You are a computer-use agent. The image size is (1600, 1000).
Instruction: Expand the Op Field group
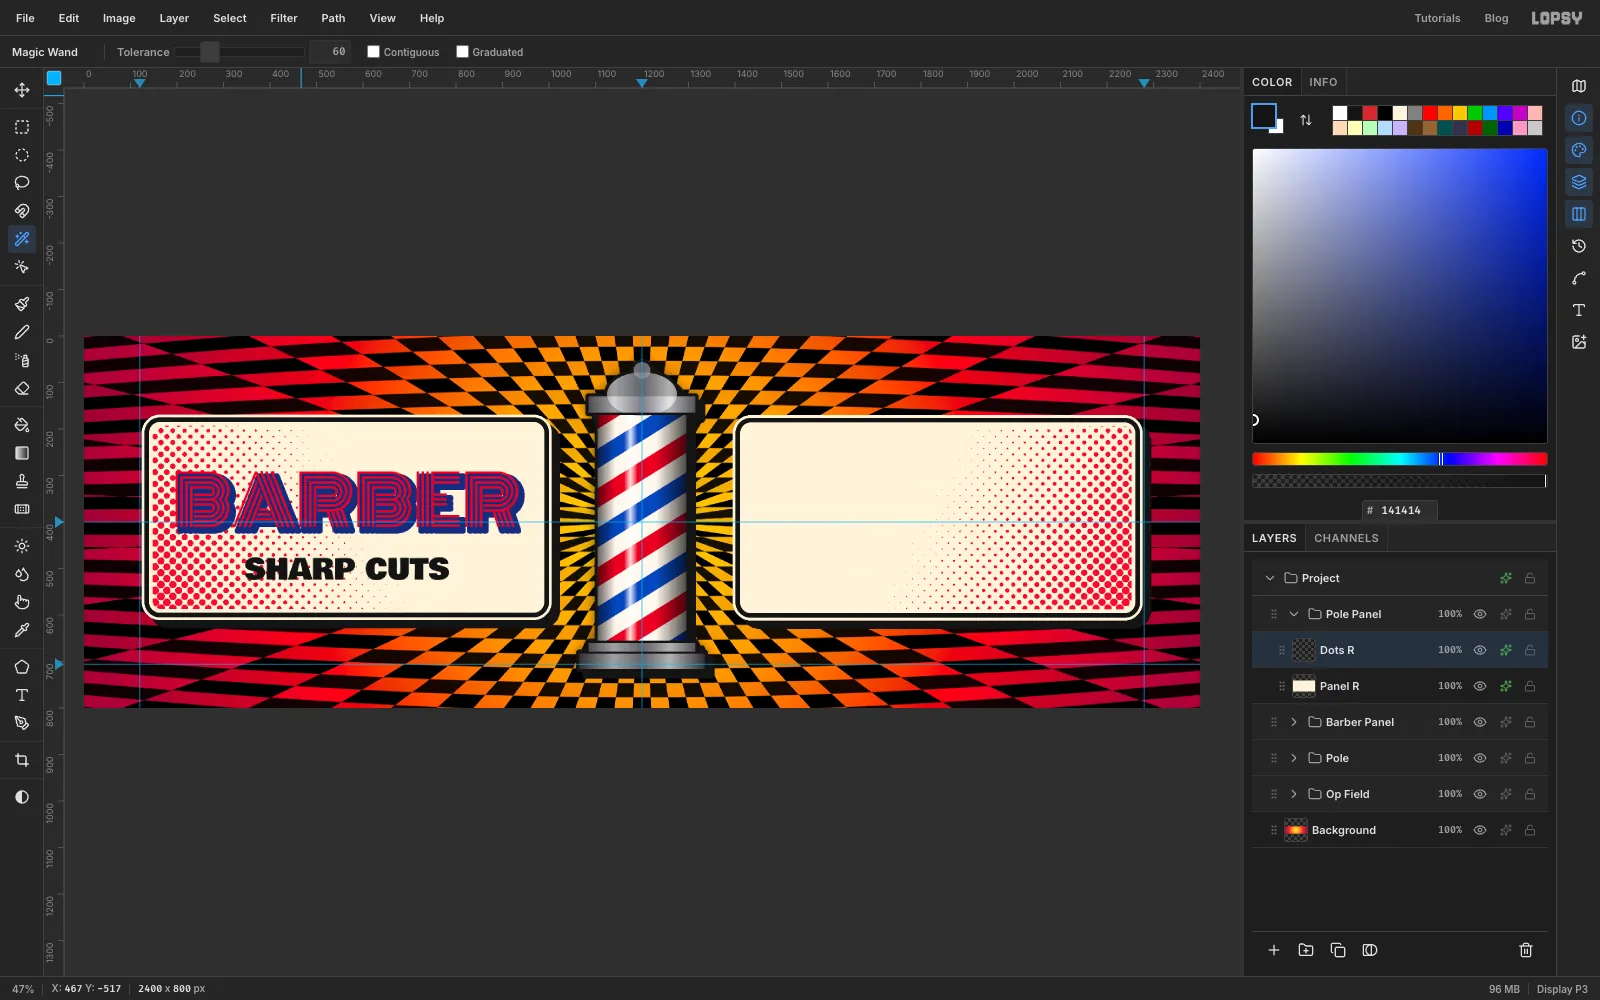[1294, 794]
